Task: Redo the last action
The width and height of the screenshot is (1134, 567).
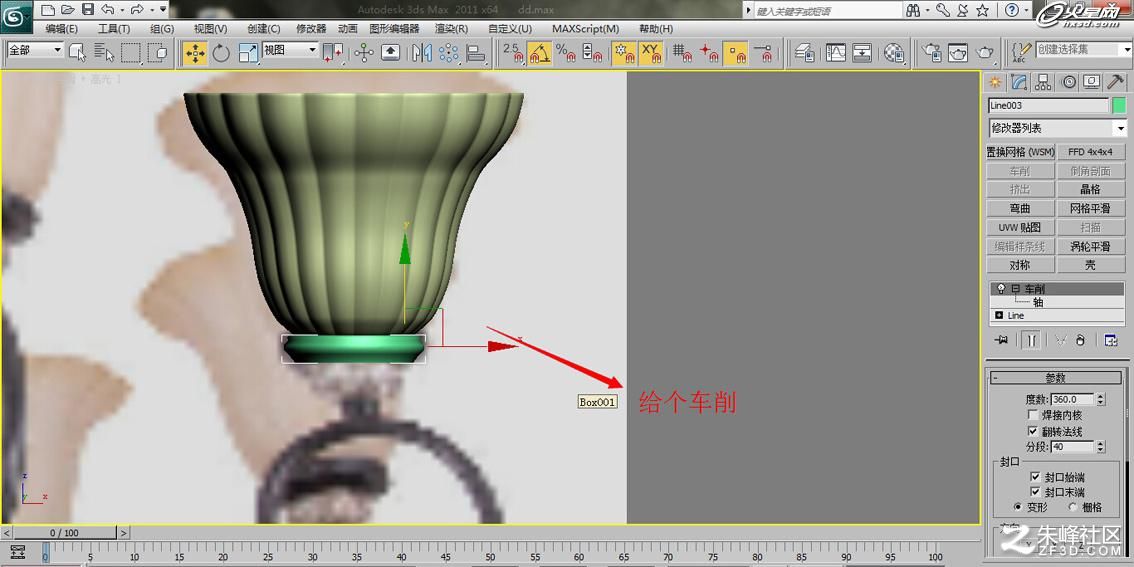Action: coord(135,9)
